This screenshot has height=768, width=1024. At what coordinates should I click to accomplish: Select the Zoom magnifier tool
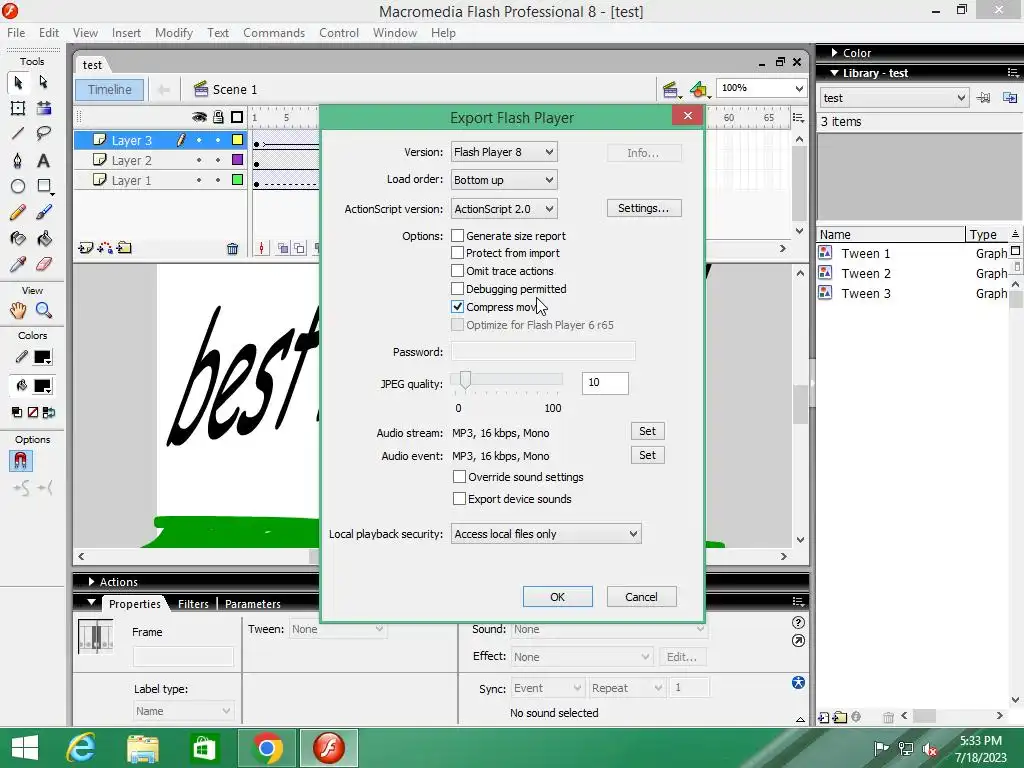tap(44, 310)
